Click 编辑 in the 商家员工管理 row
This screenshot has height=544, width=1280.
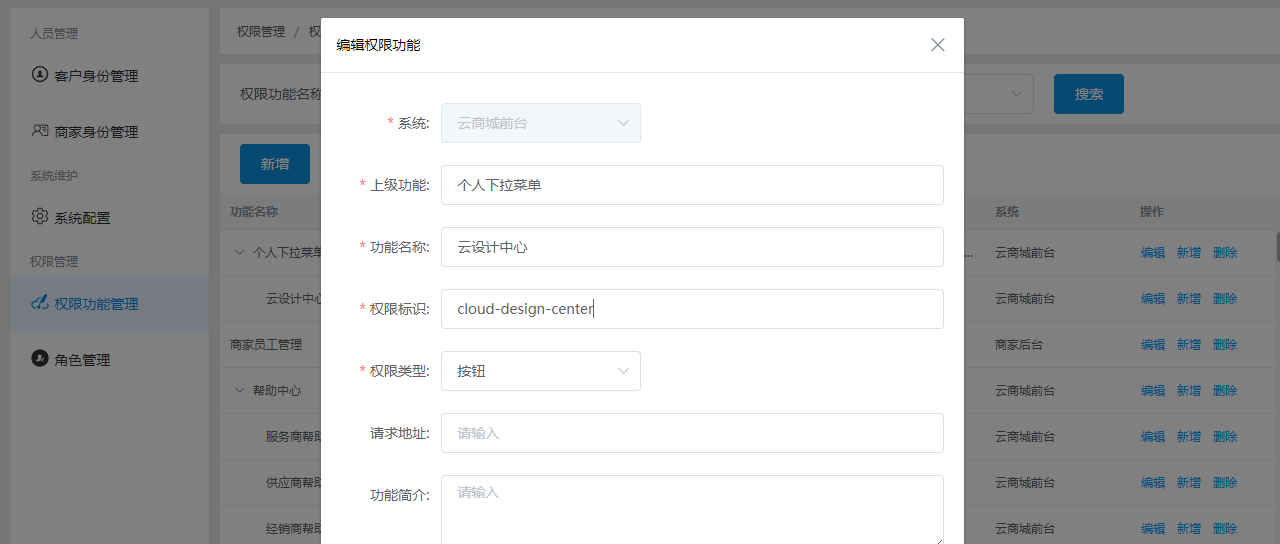pos(1153,345)
